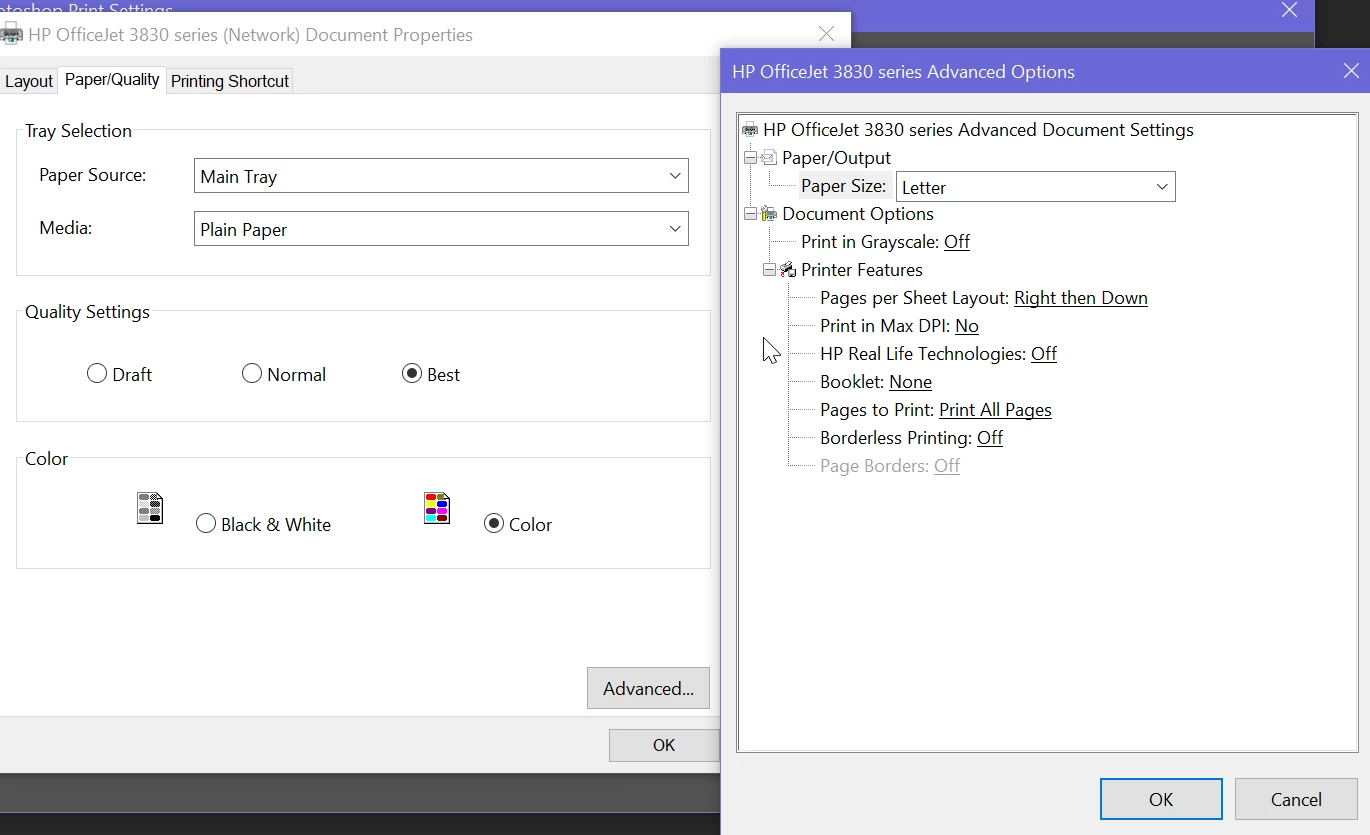Select the Printer Features tree label
The height and width of the screenshot is (835, 1370).
tap(862, 270)
